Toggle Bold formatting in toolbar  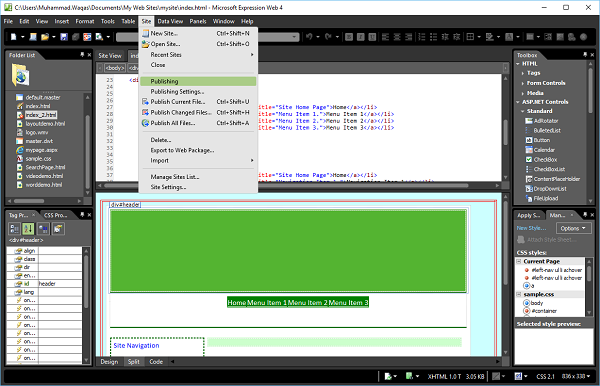(x=349, y=37)
